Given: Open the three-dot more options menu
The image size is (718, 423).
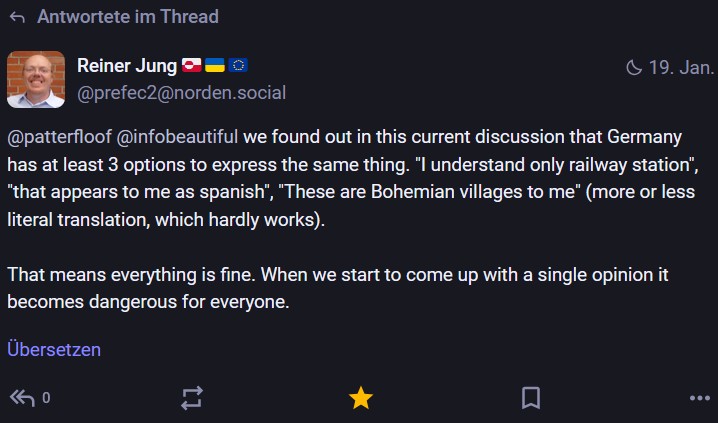Looking at the screenshot, I should coord(699,398).
